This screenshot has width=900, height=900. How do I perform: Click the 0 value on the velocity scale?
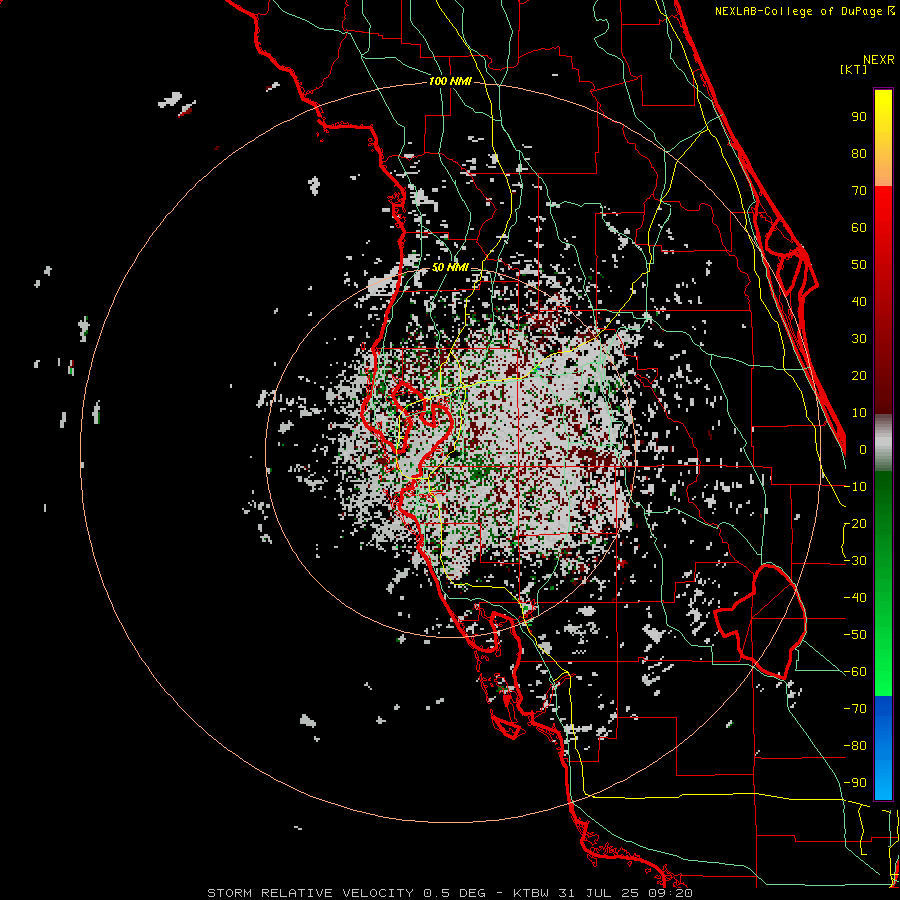click(x=863, y=450)
